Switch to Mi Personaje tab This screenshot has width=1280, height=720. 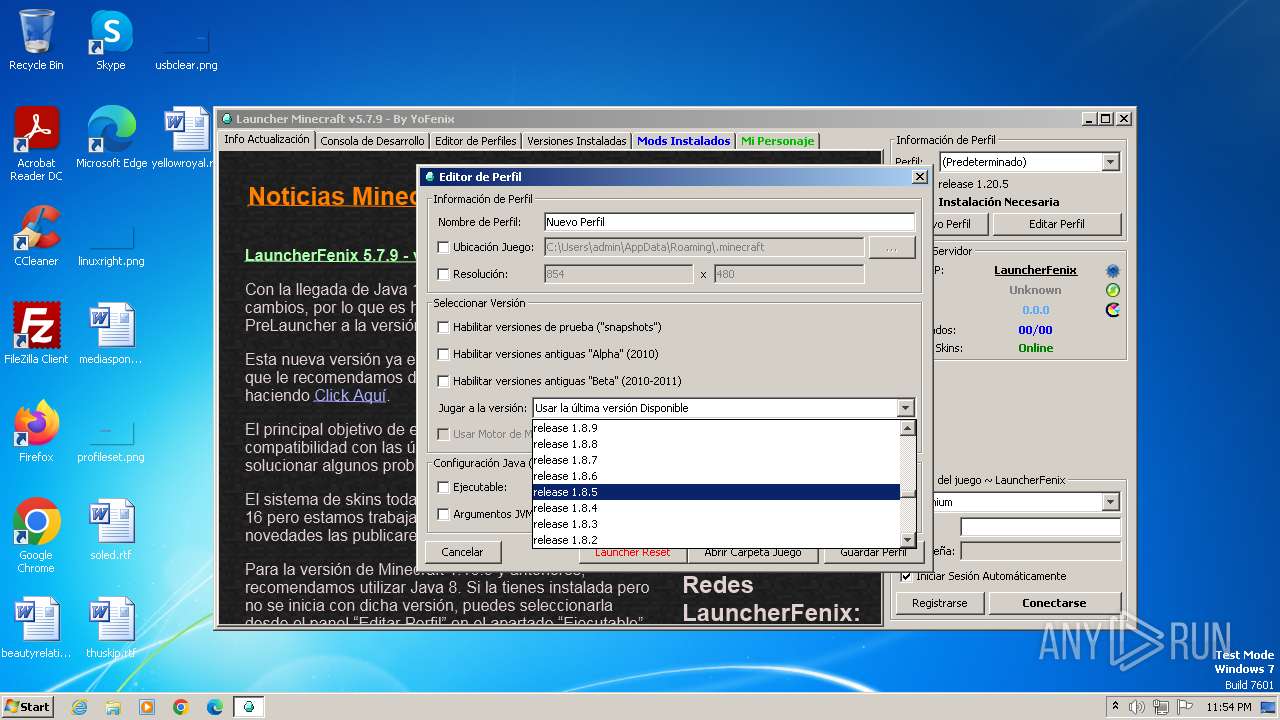click(x=777, y=141)
